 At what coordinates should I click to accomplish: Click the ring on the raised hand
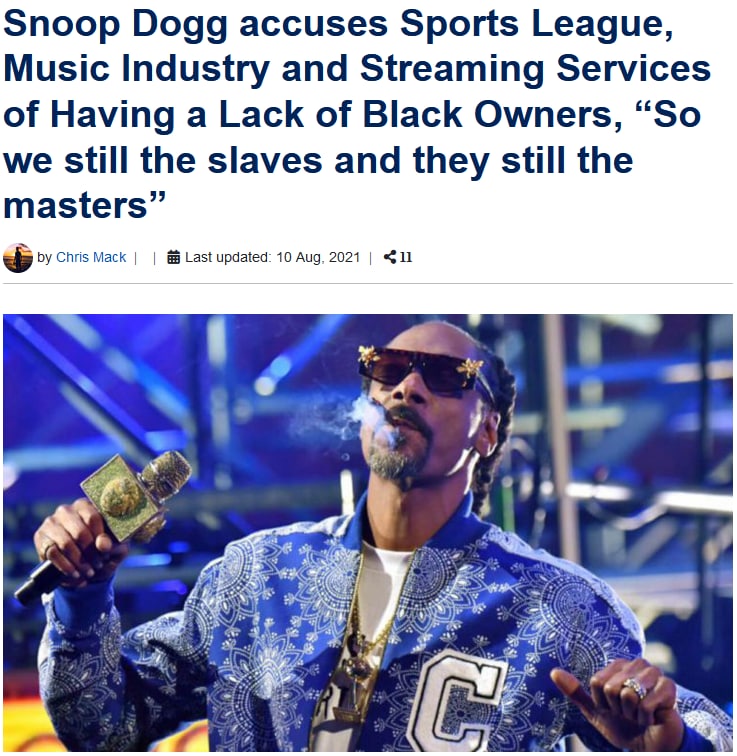click(636, 687)
